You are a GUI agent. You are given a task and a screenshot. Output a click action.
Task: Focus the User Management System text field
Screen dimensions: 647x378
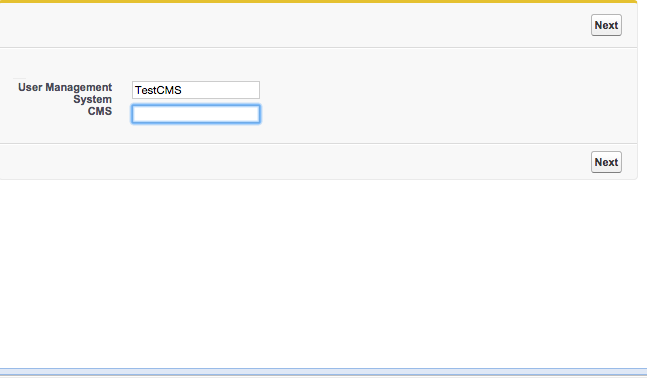(196, 90)
